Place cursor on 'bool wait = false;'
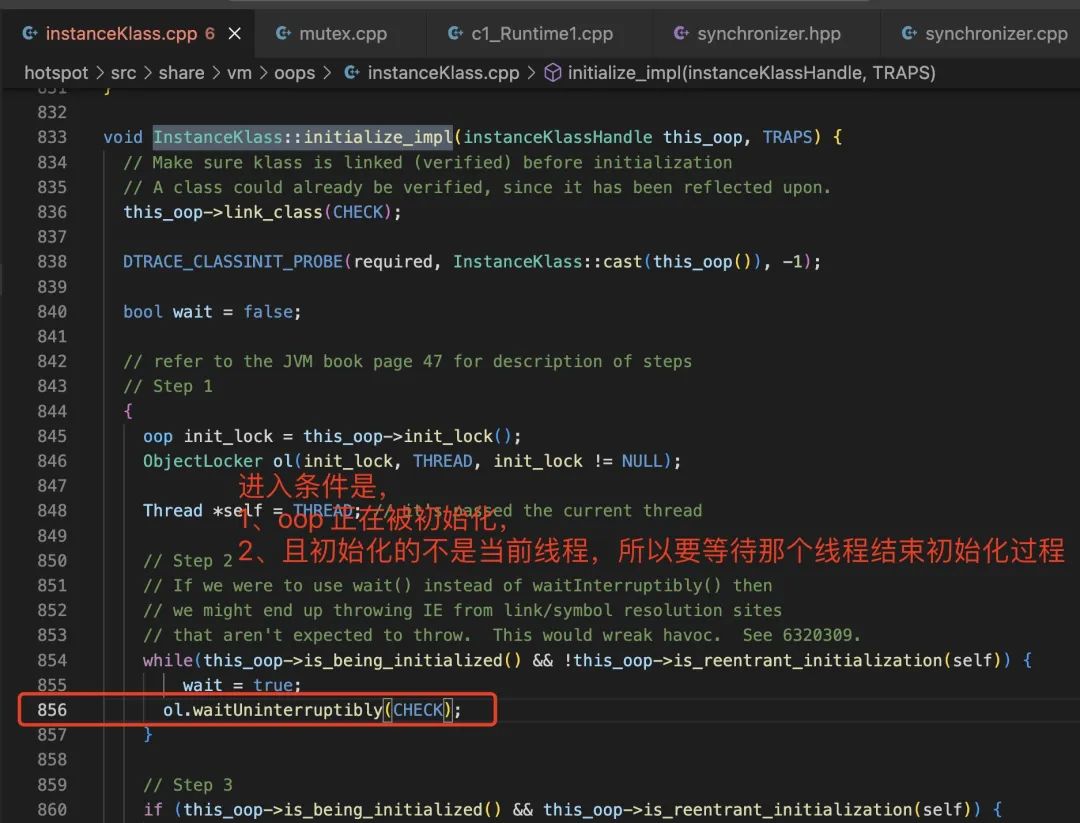1080x823 pixels. tap(212, 312)
